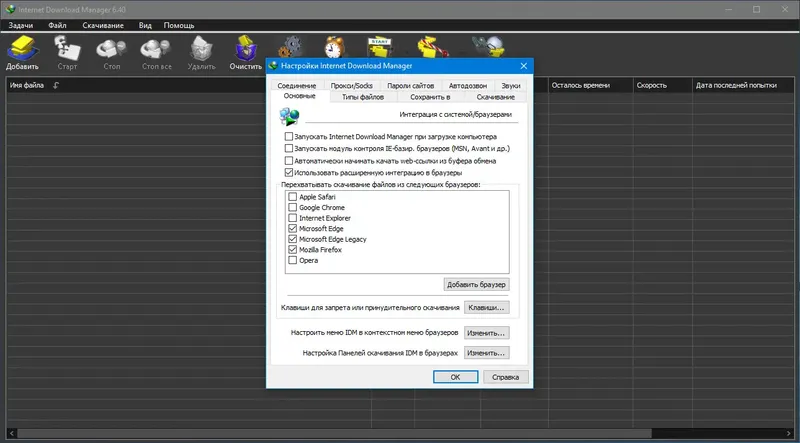Enable the IE-based browsers control module checkbox
This screenshot has height=443, width=800.
[x=289, y=149]
